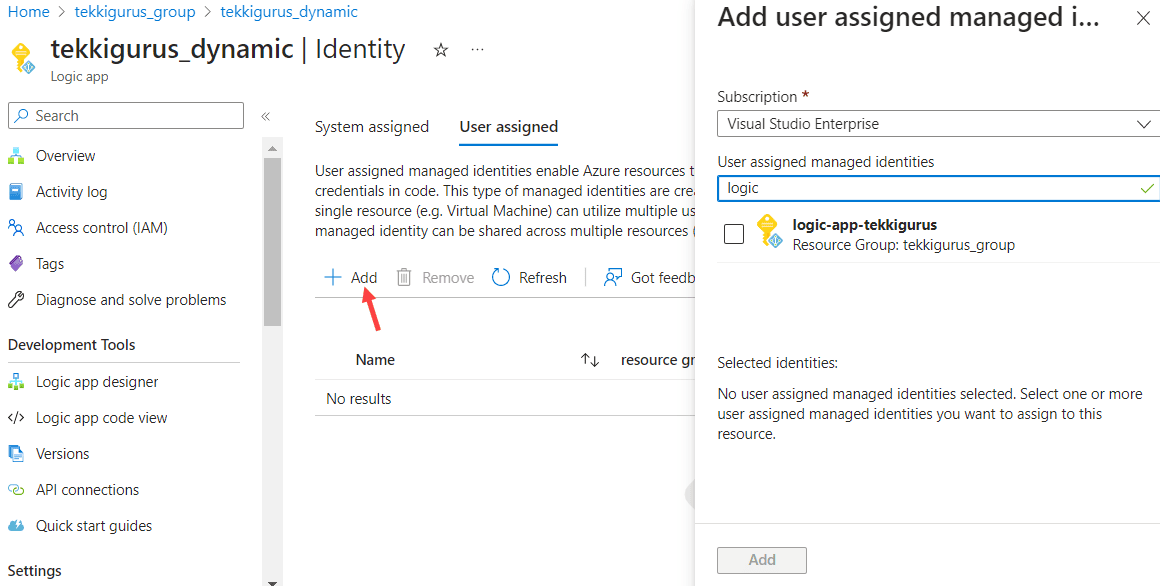This screenshot has height=586, width=1160.
Task: Open Diagnose and solve problems
Action: 131,300
